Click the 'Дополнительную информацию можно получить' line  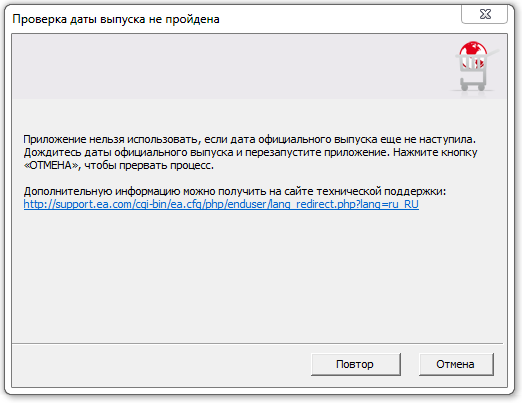234,191
